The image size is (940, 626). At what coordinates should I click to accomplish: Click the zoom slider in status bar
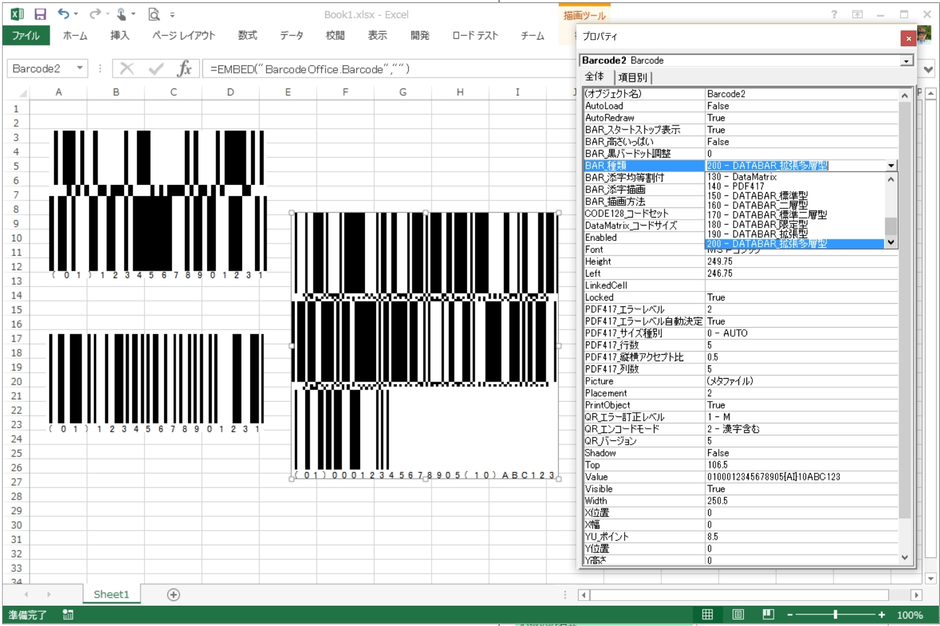835,615
